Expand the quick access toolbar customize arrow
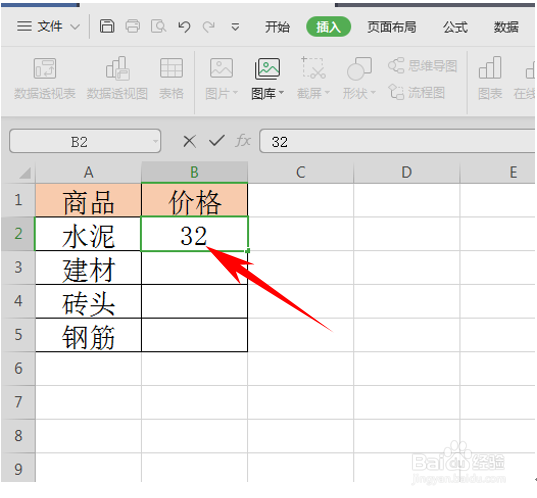537x498 pixels. click(235, 27)
